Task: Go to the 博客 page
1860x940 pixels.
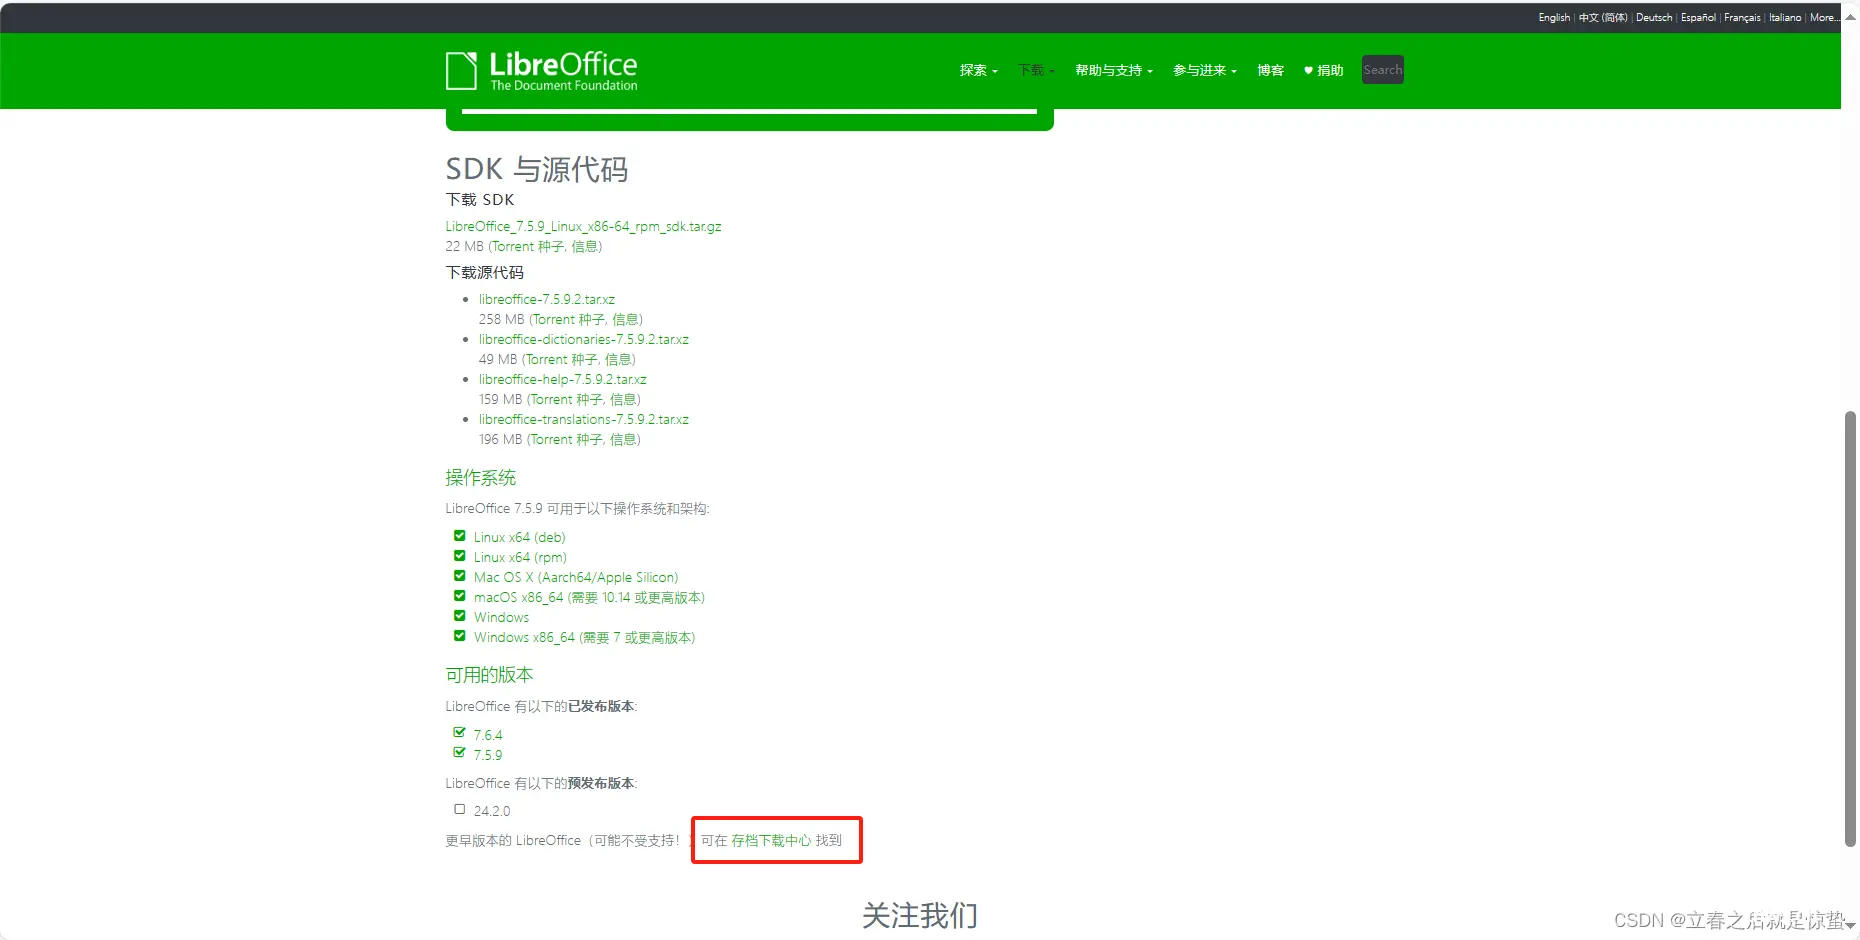Action: point(1270,70)
